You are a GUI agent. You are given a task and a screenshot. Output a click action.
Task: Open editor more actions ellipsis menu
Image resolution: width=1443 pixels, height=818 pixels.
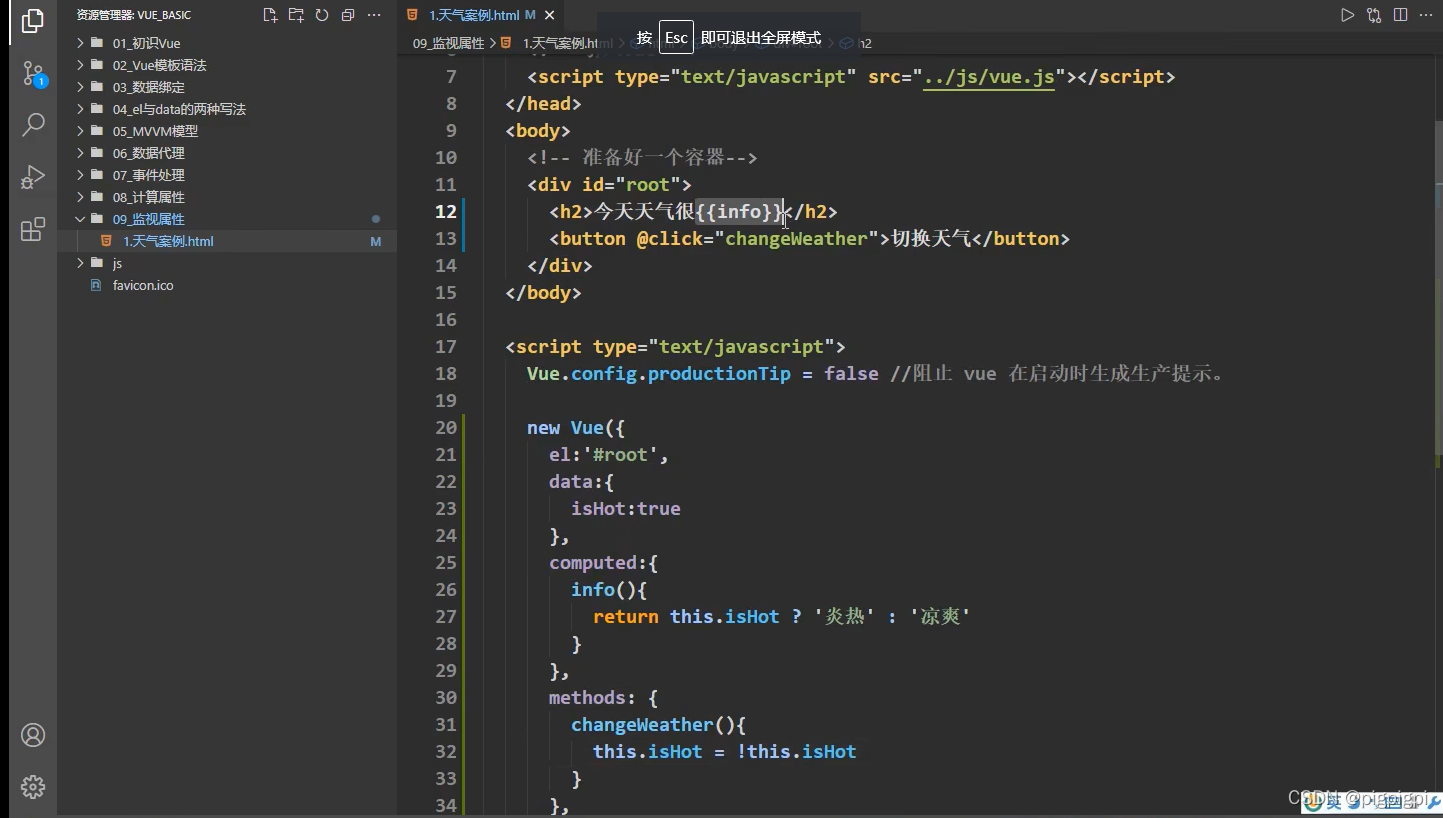tap(1426, 15)
